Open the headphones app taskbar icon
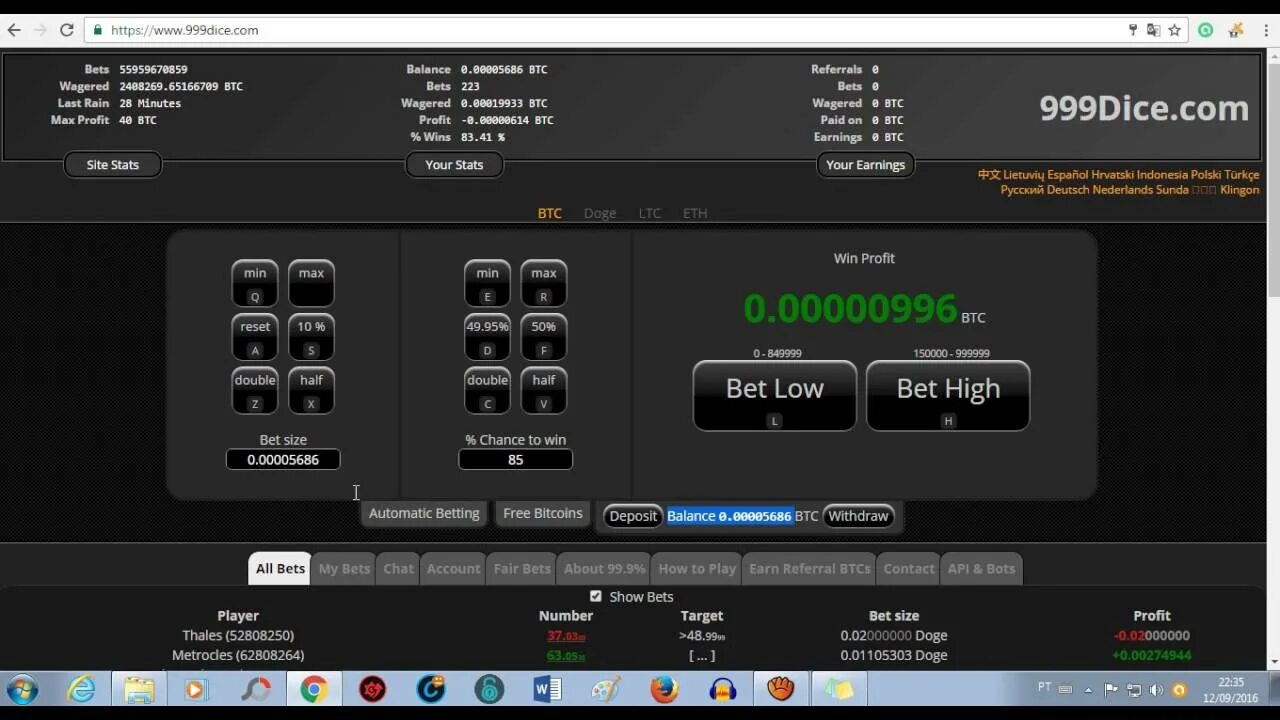1280x720 pixels. point(722,689)
